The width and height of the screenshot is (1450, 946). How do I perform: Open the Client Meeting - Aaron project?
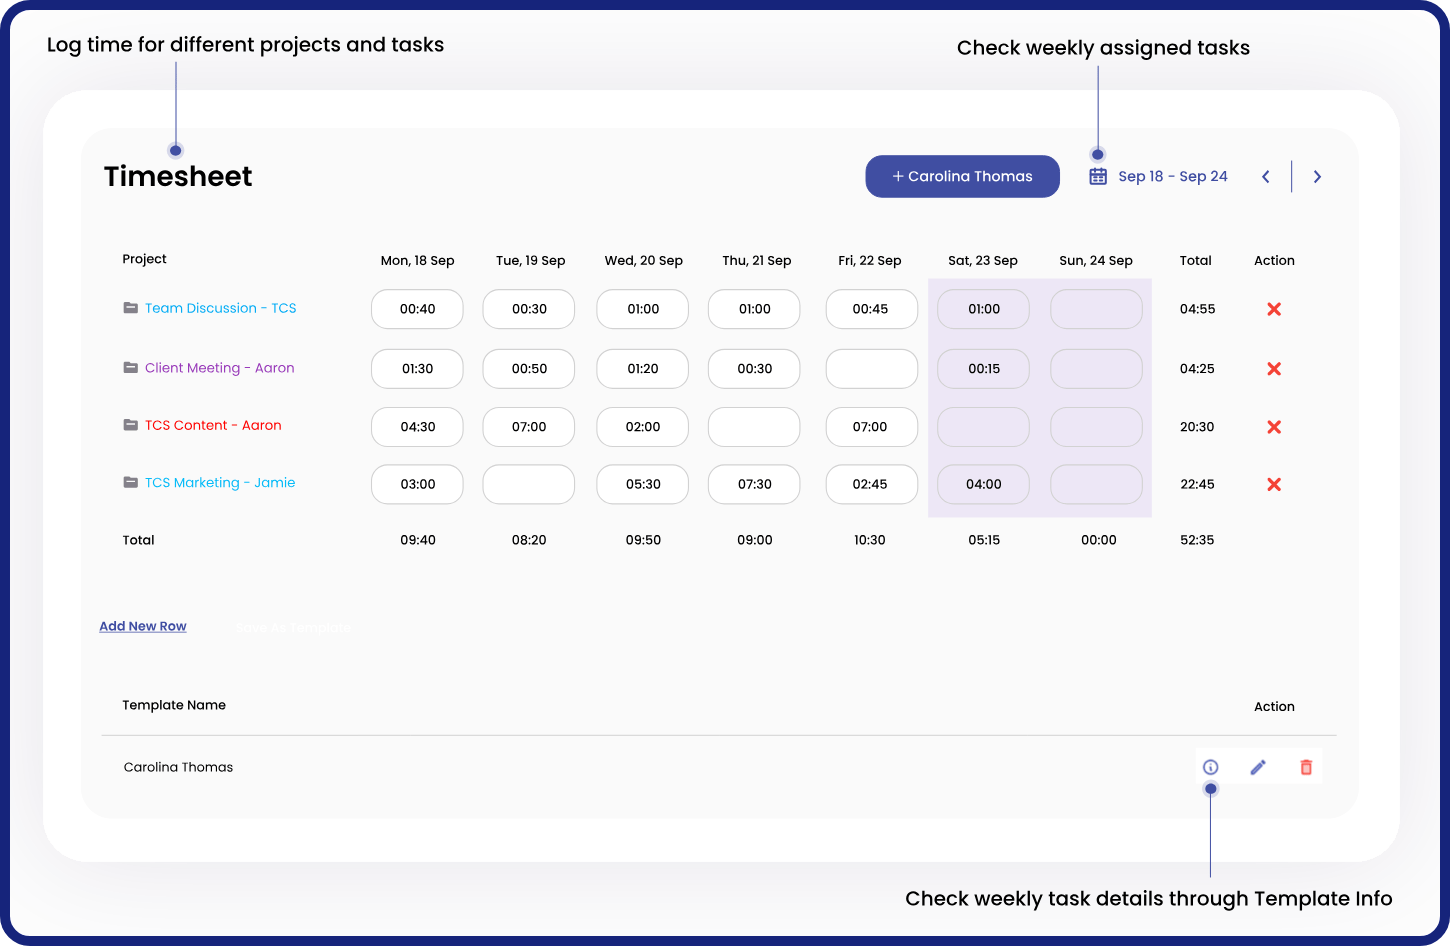219,368
